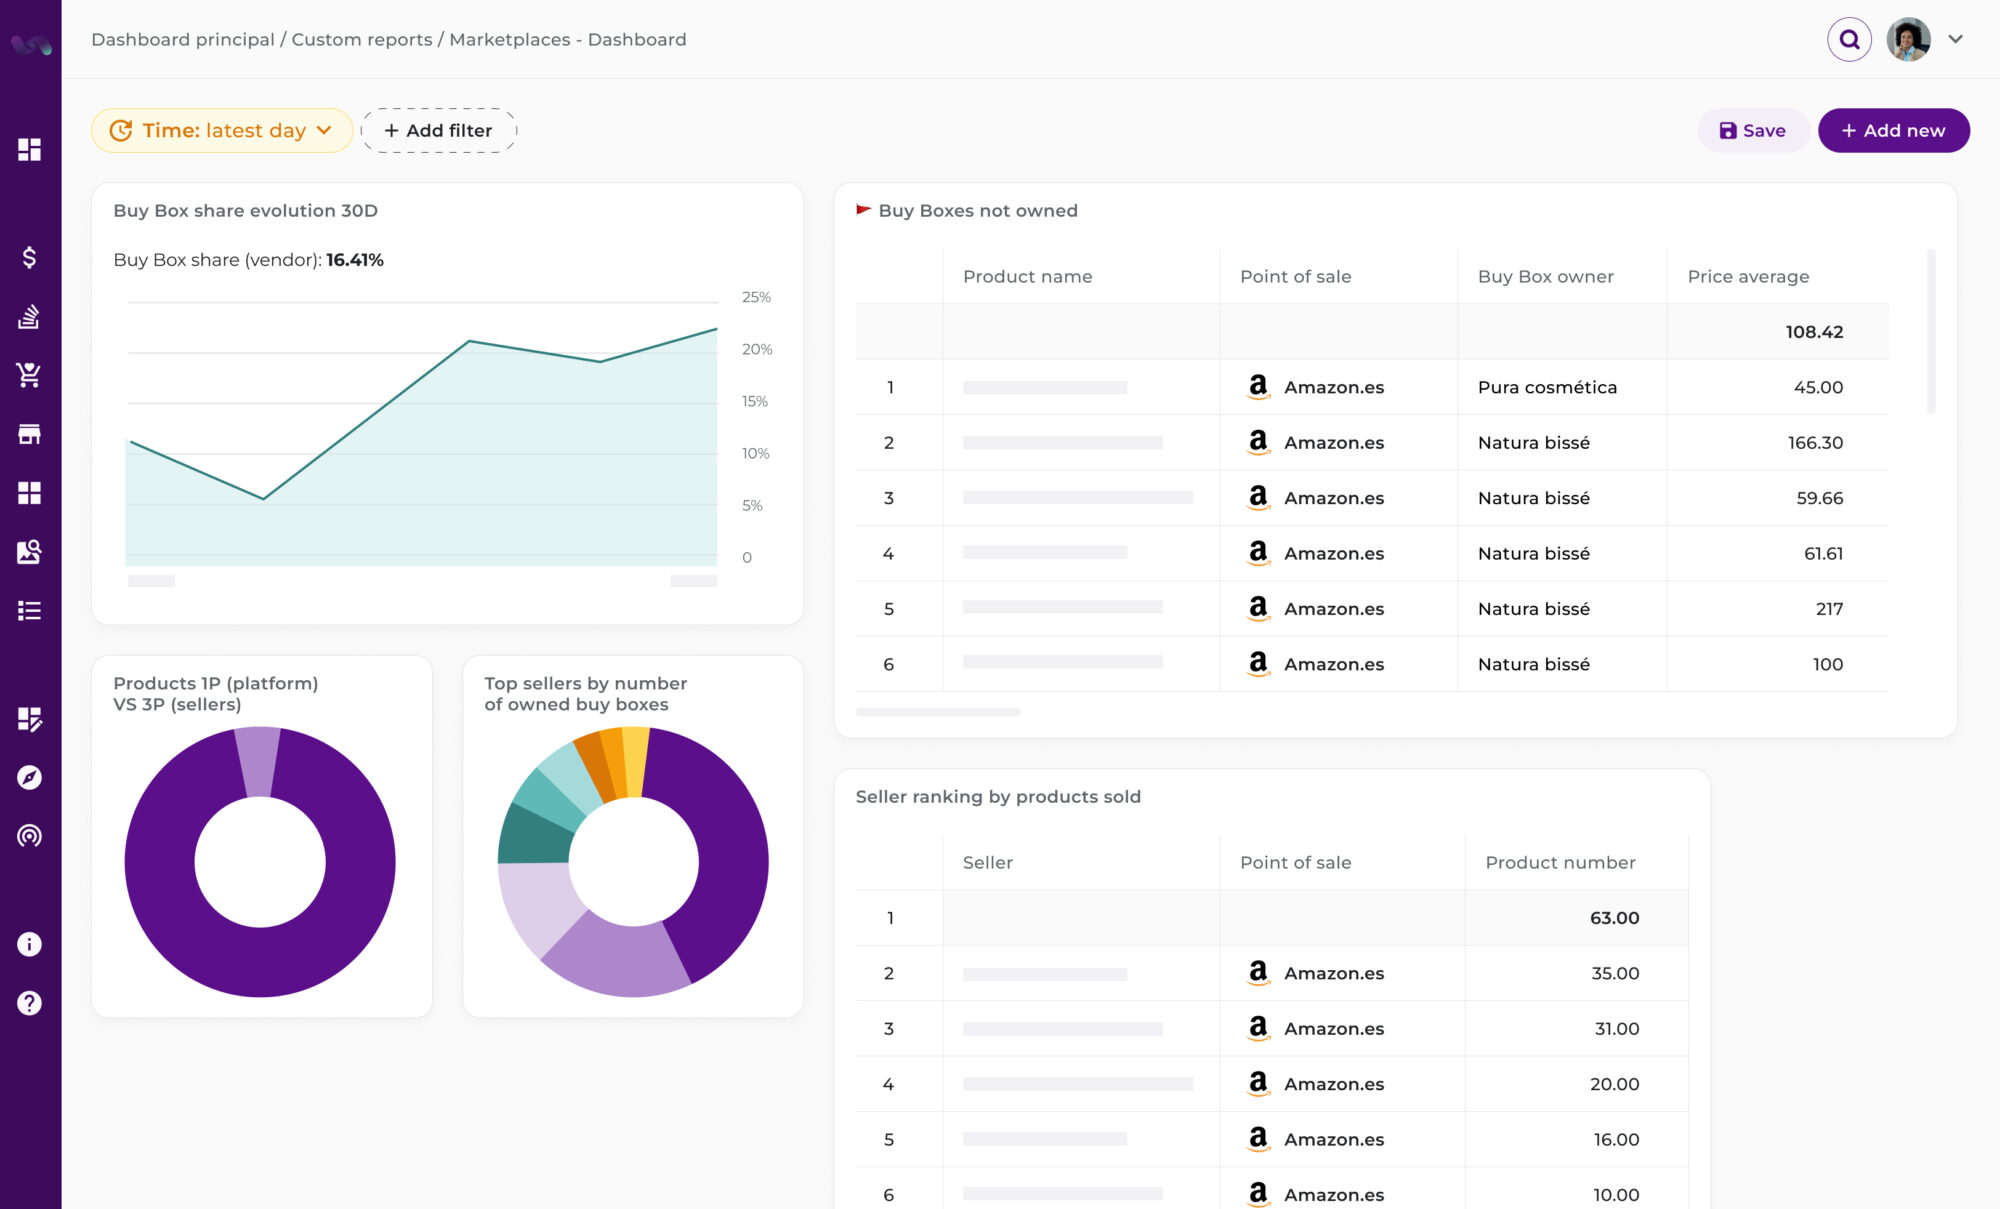Save the current dashboard

coord(1752,130)
